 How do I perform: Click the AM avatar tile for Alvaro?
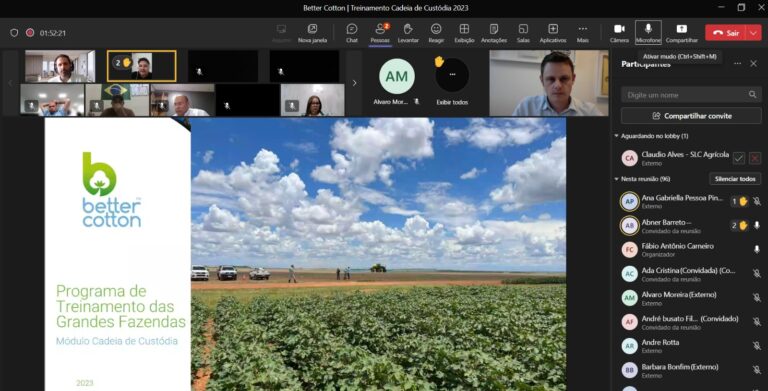(x=397, y=76)
